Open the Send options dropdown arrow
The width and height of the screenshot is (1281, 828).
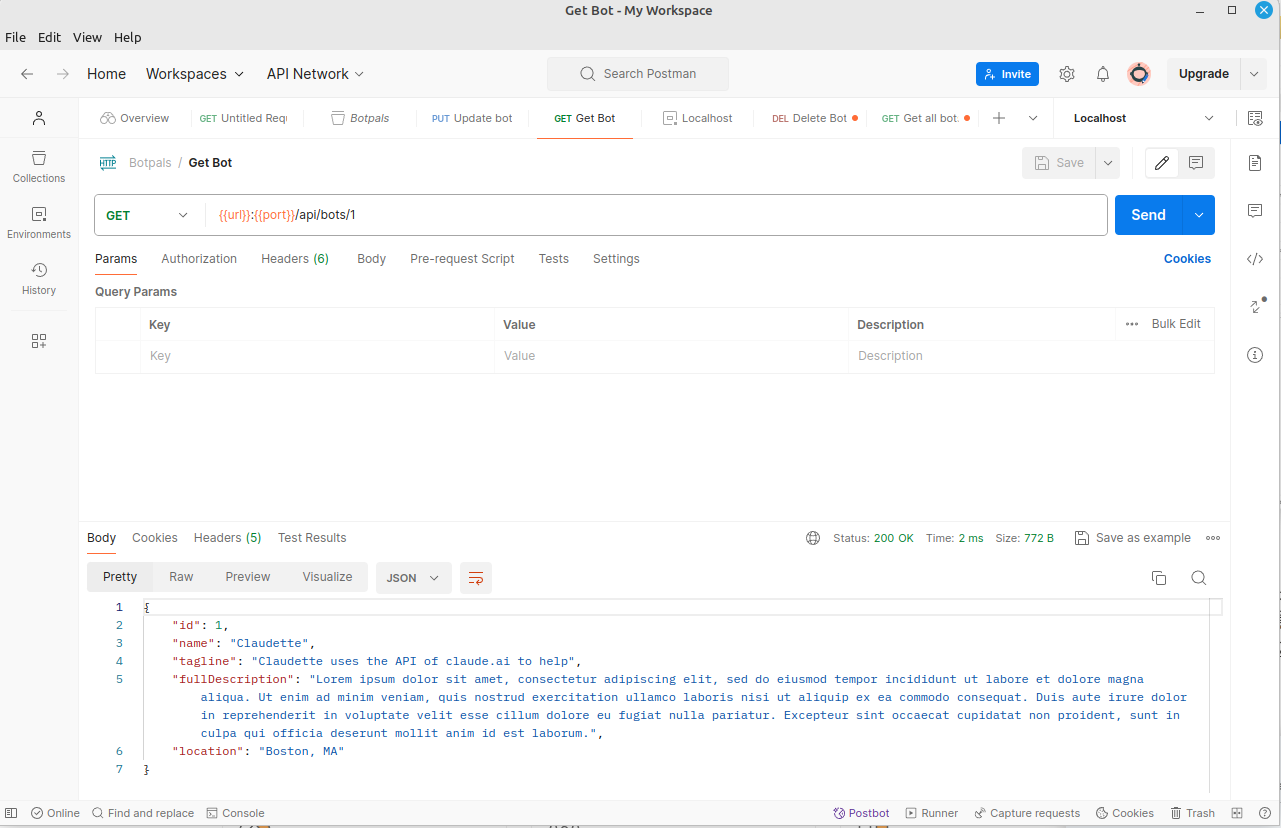click(1198, 215)
